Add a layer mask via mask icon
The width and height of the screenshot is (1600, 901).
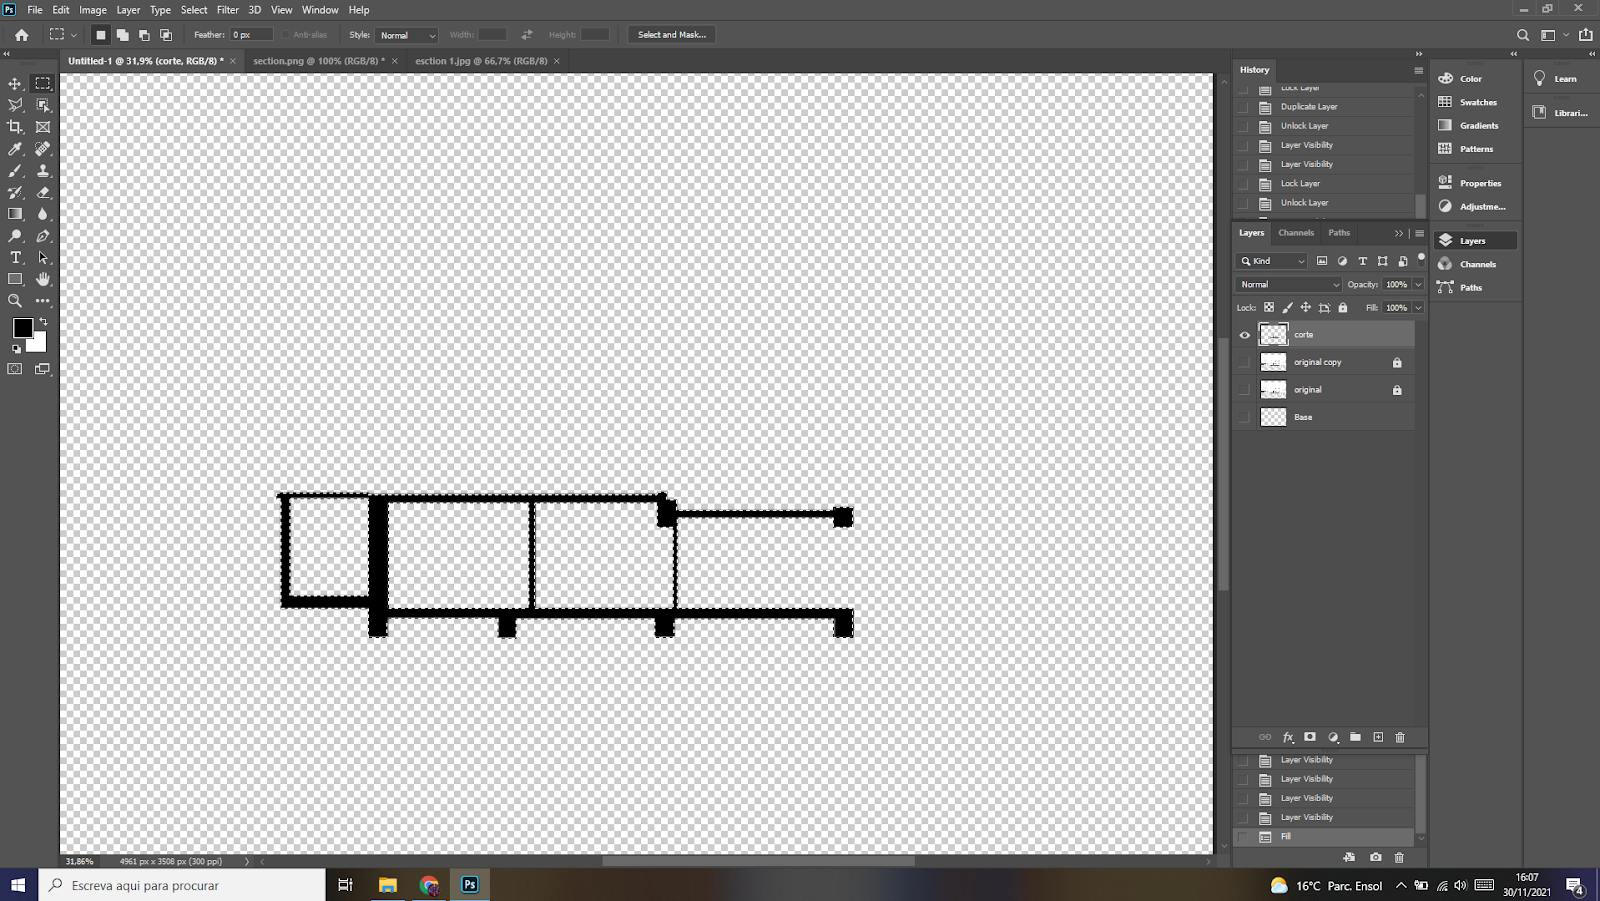tap(1310, 737)
